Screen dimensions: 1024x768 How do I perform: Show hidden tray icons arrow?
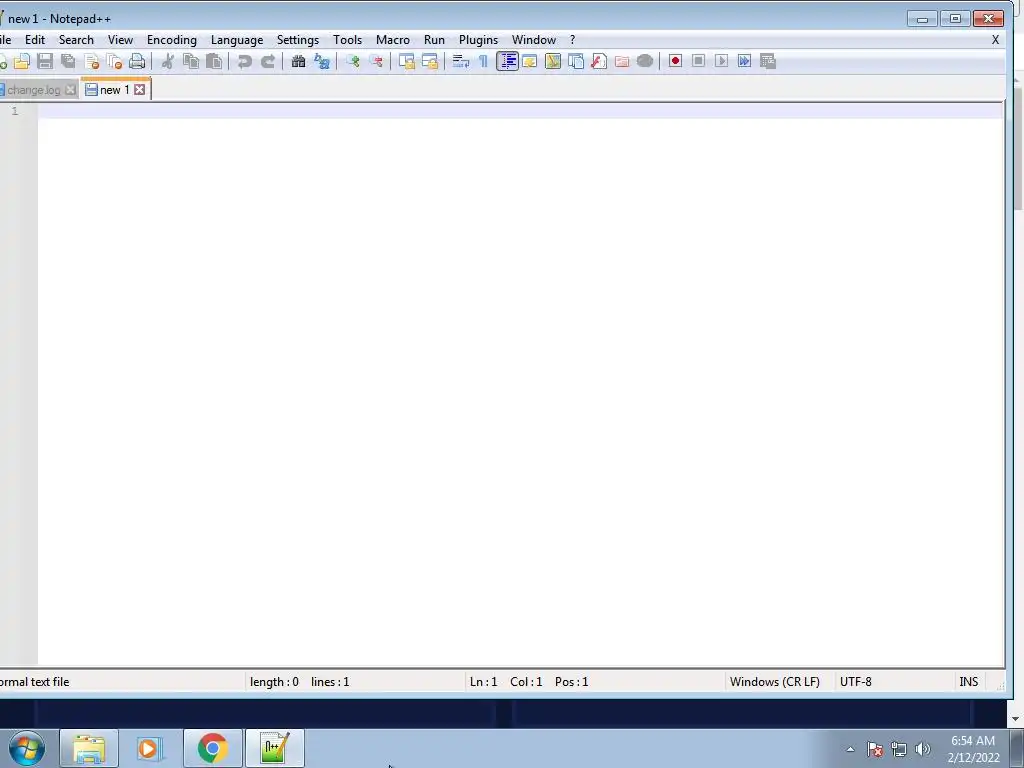[x=850, y=749]
